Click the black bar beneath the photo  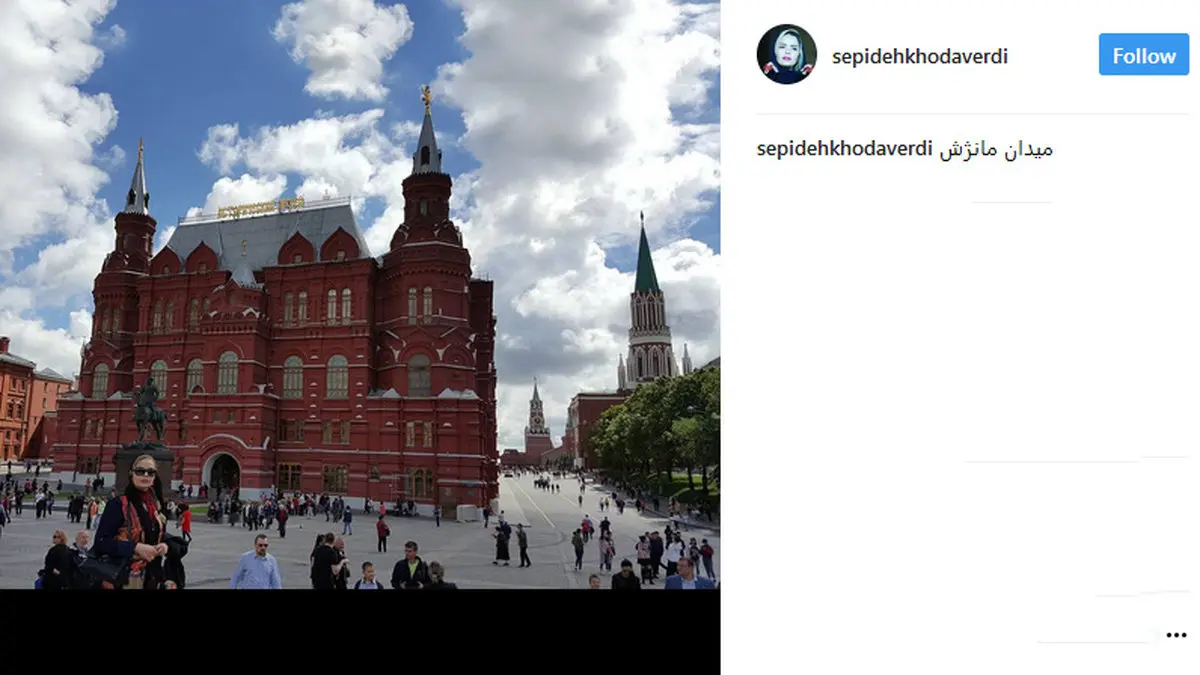(360, 632)
